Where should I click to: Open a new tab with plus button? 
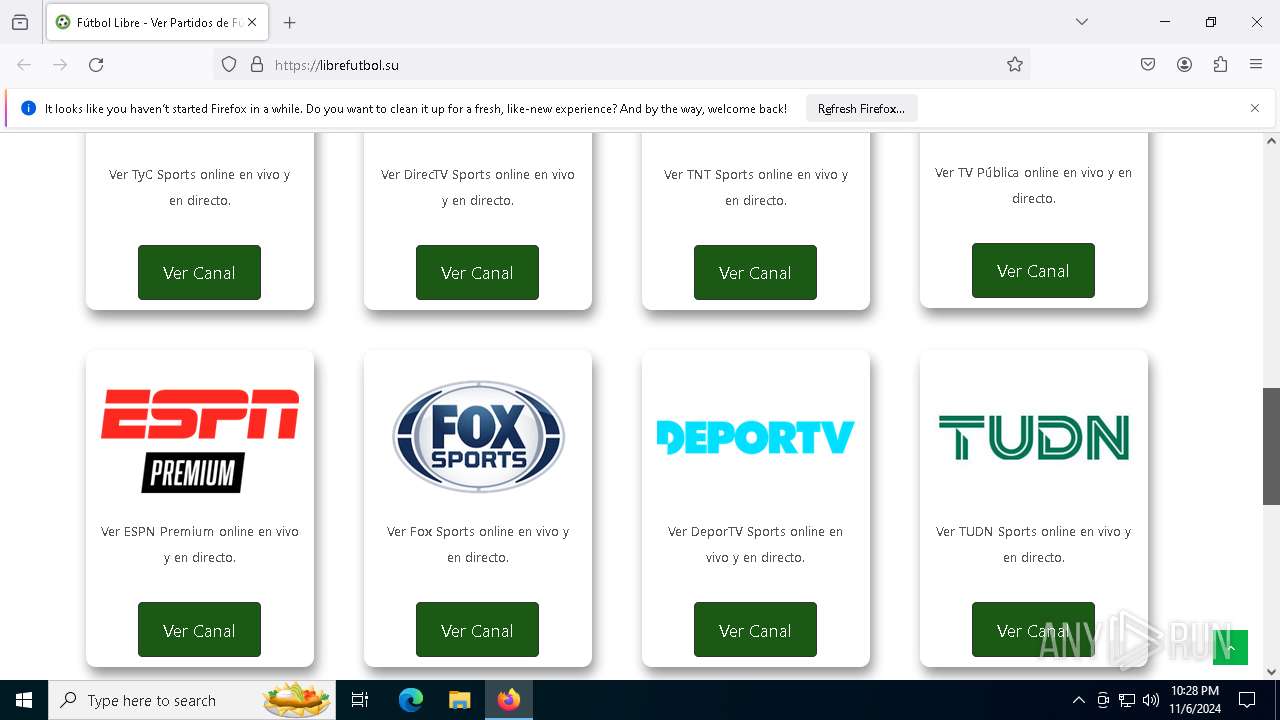pos(290,22)
